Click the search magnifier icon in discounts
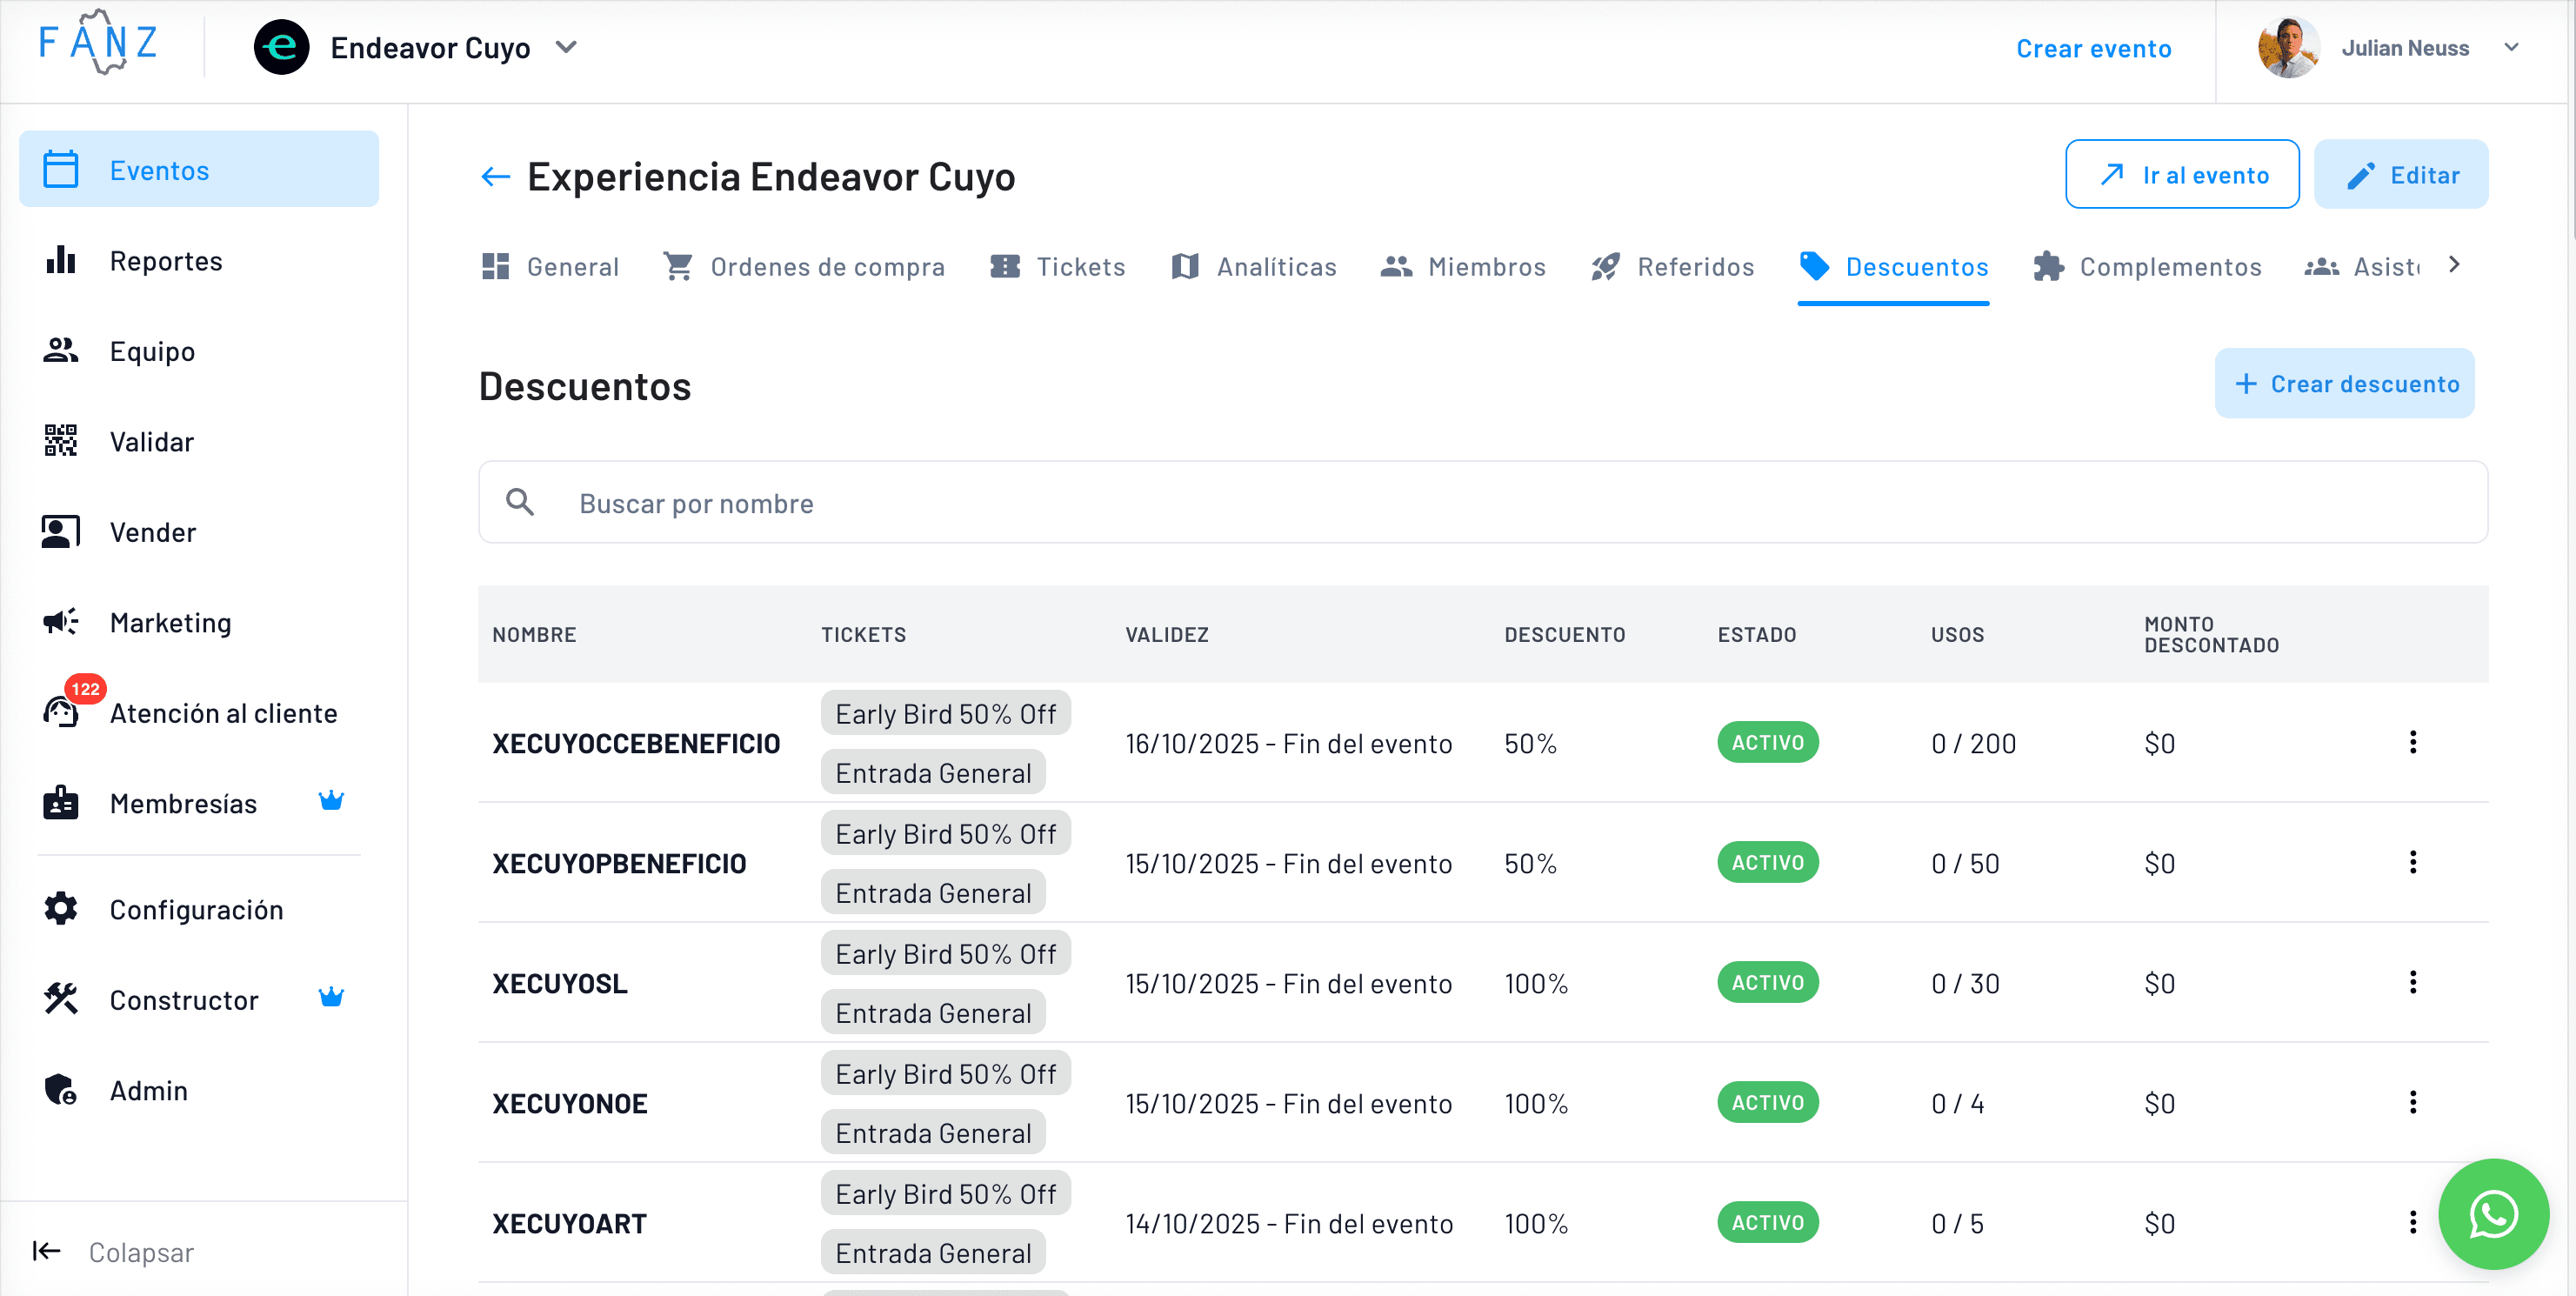2576x1296 pixels. (520, 502)
